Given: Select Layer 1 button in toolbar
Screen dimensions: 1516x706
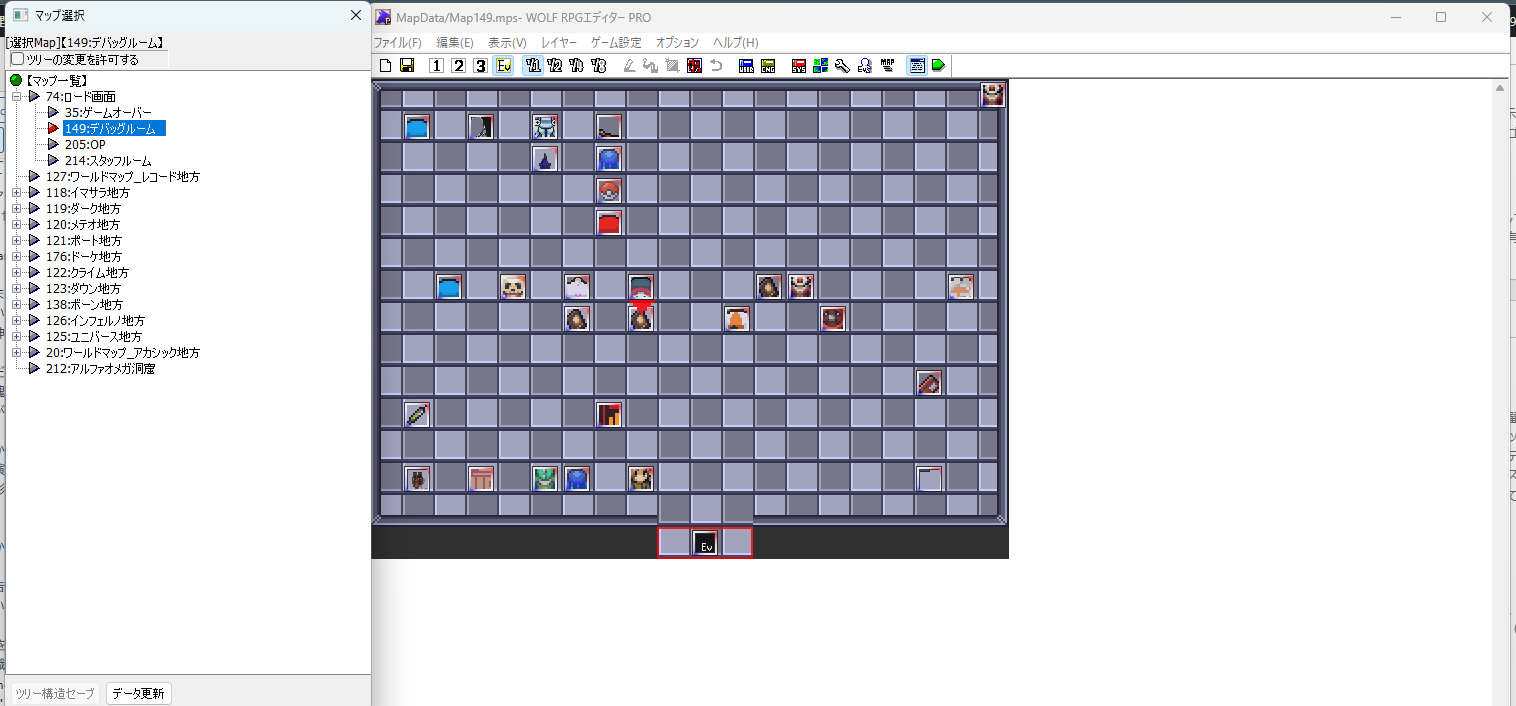Looking at the screenshot, I should 436,66.
